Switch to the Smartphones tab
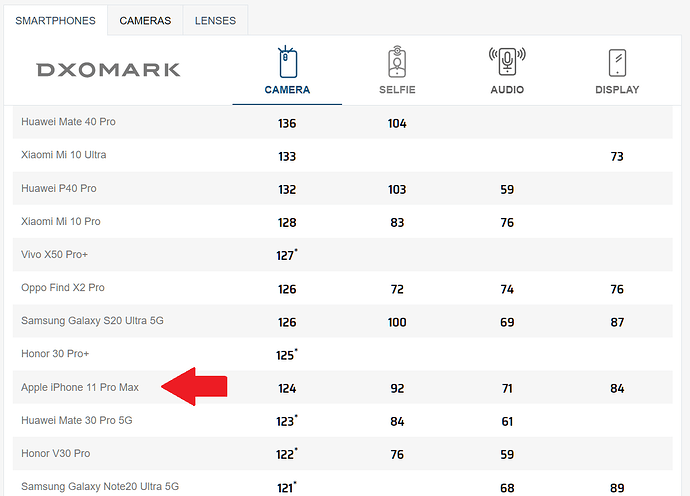The image size is (690, 496). (x=55, y=21)
